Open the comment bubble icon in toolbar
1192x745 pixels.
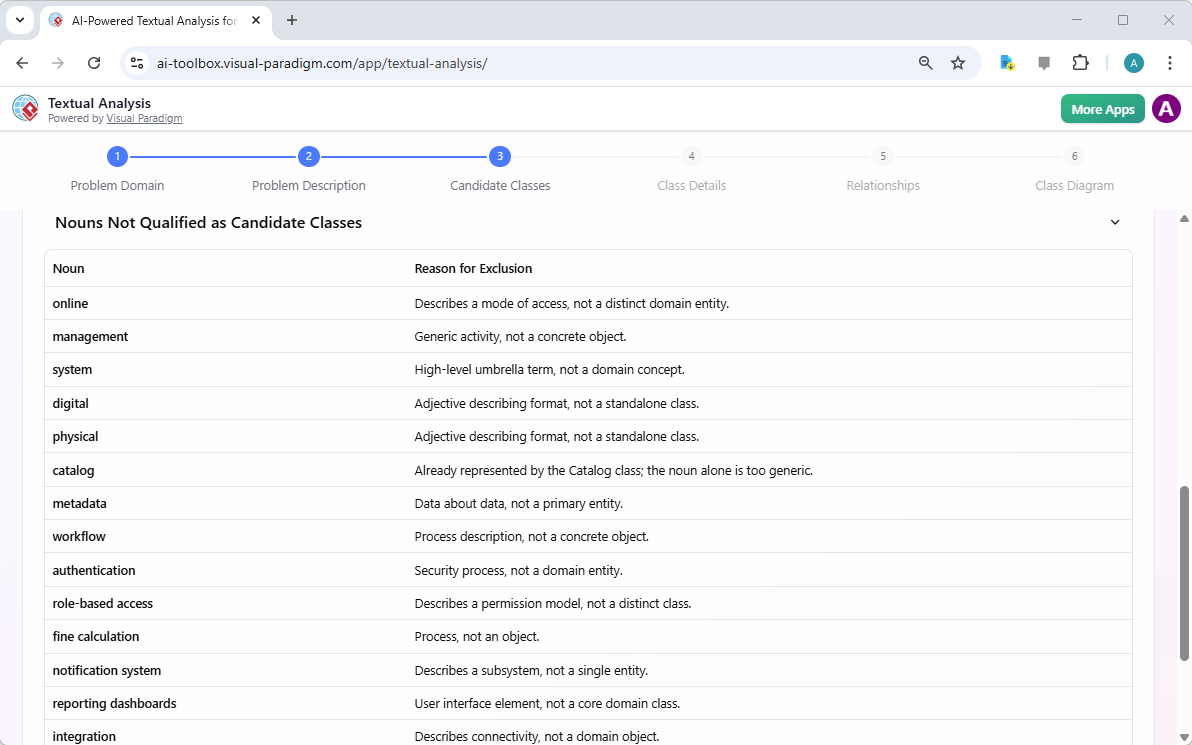[1044, 62]
